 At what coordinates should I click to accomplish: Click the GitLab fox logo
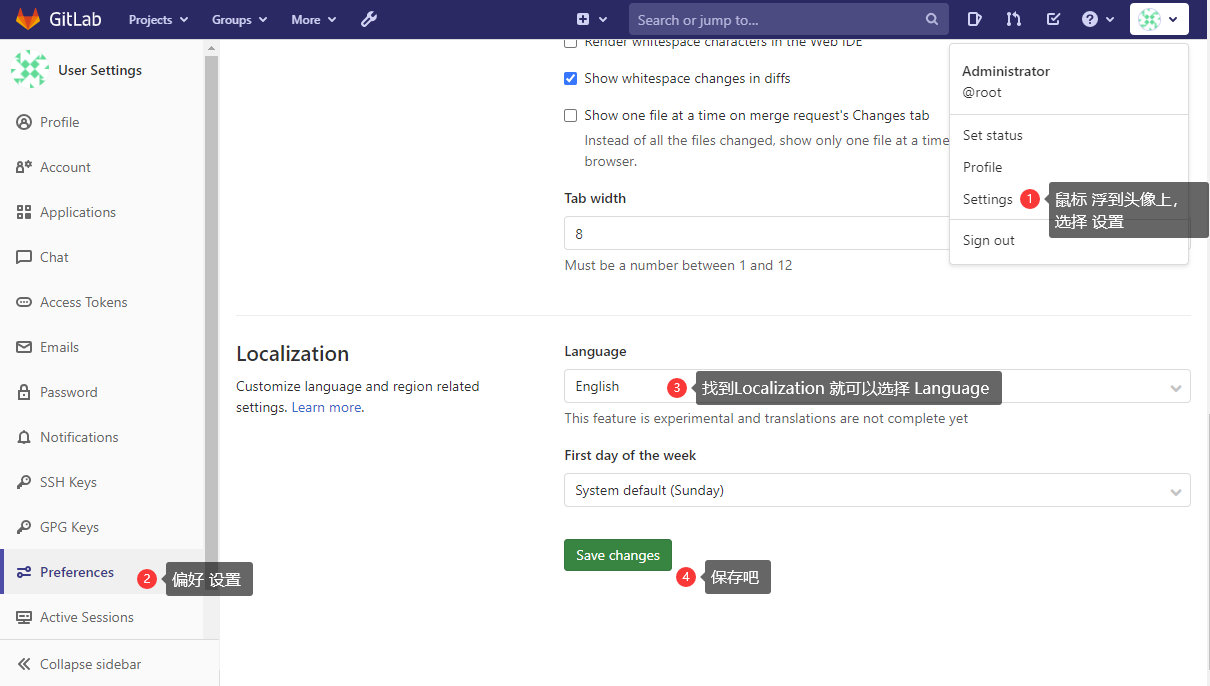[x=27, y=19]
